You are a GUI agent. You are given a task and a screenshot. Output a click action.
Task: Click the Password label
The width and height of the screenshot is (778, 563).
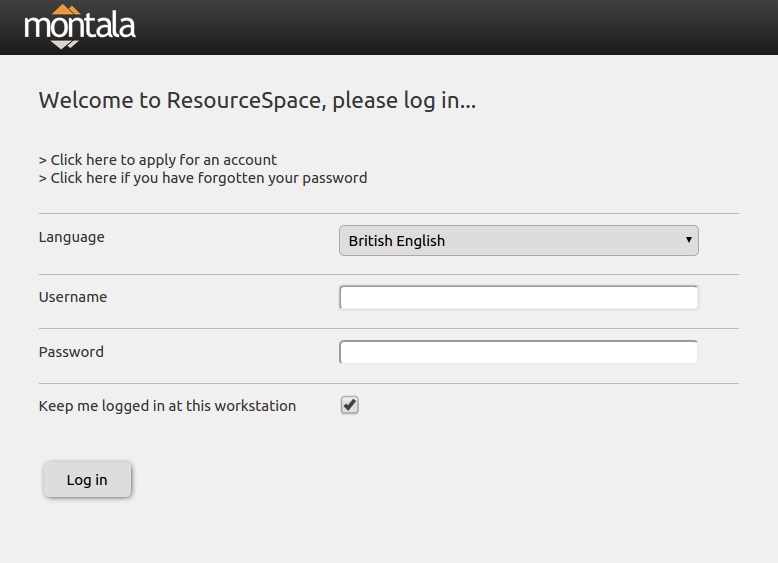pyautogui.click(x=71, y=352)
